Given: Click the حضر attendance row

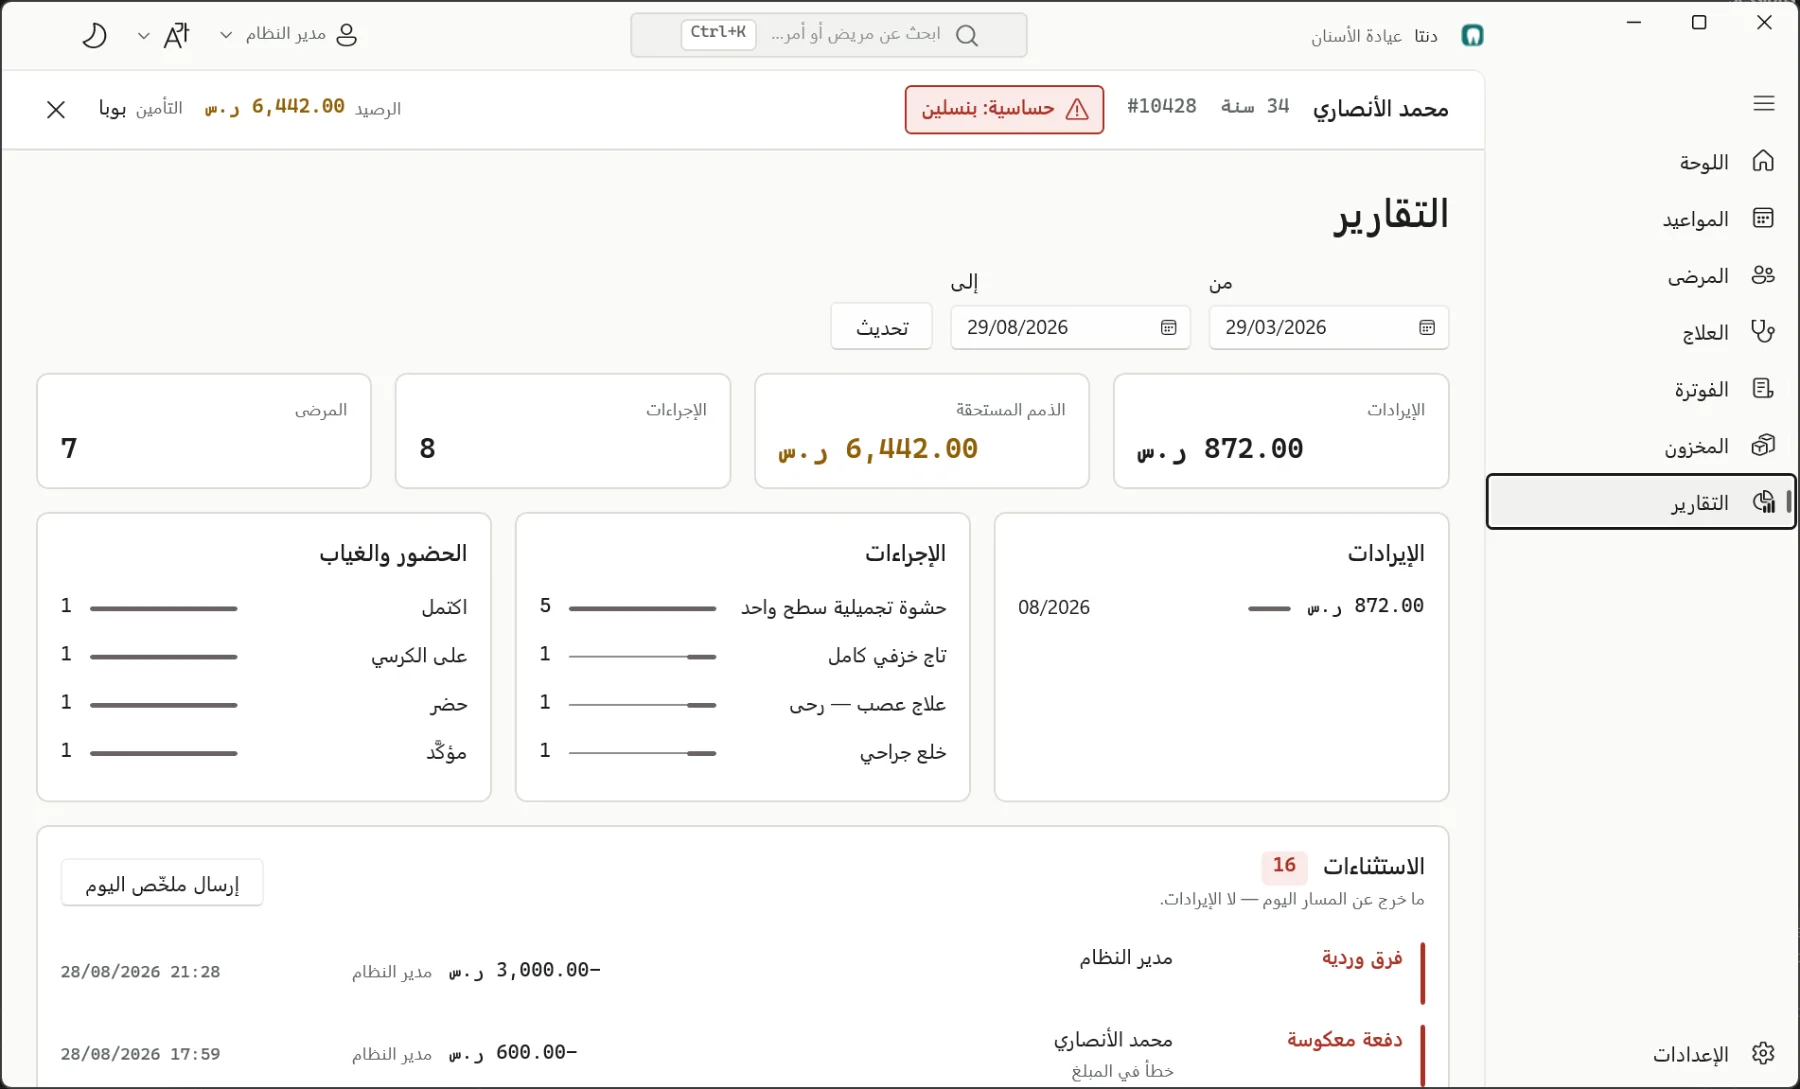Looking at the screenshot, I should tap(264, 705).
